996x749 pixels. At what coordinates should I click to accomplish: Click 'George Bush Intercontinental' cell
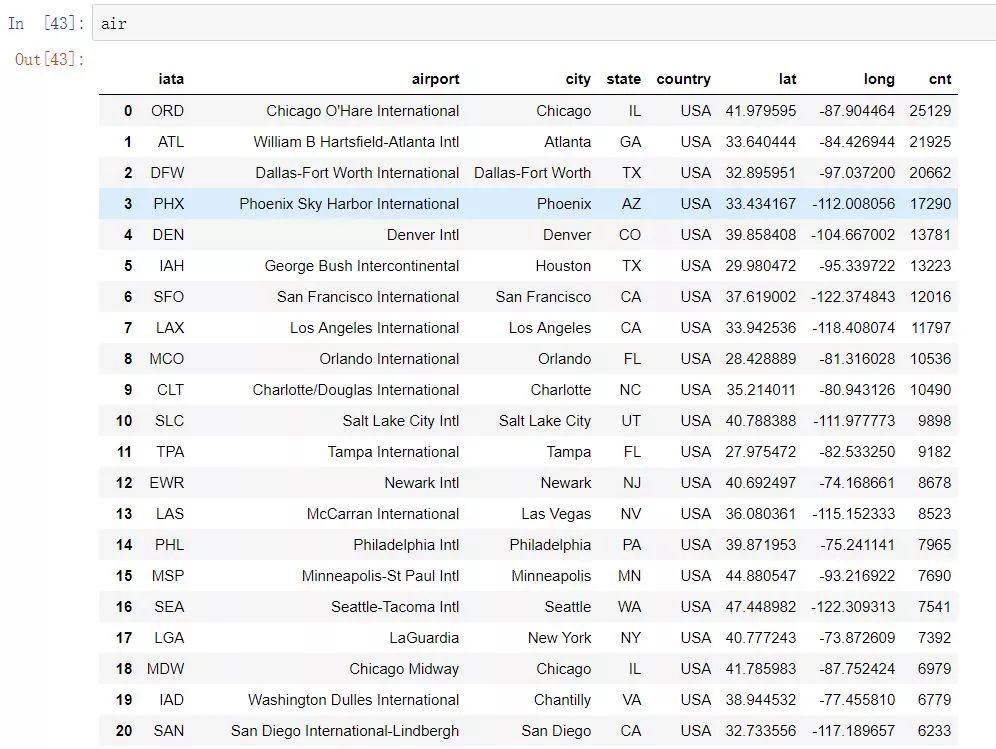tap(361, 266)
